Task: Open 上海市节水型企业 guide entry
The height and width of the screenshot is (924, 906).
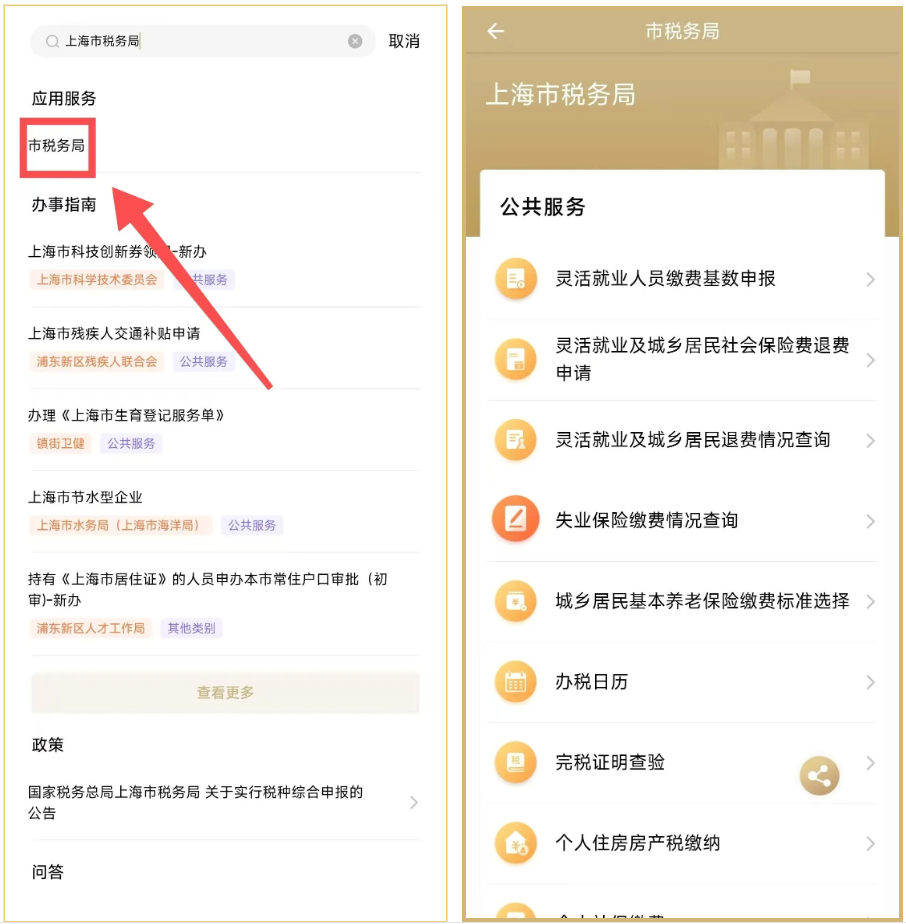Action: (x=85, y=497)
